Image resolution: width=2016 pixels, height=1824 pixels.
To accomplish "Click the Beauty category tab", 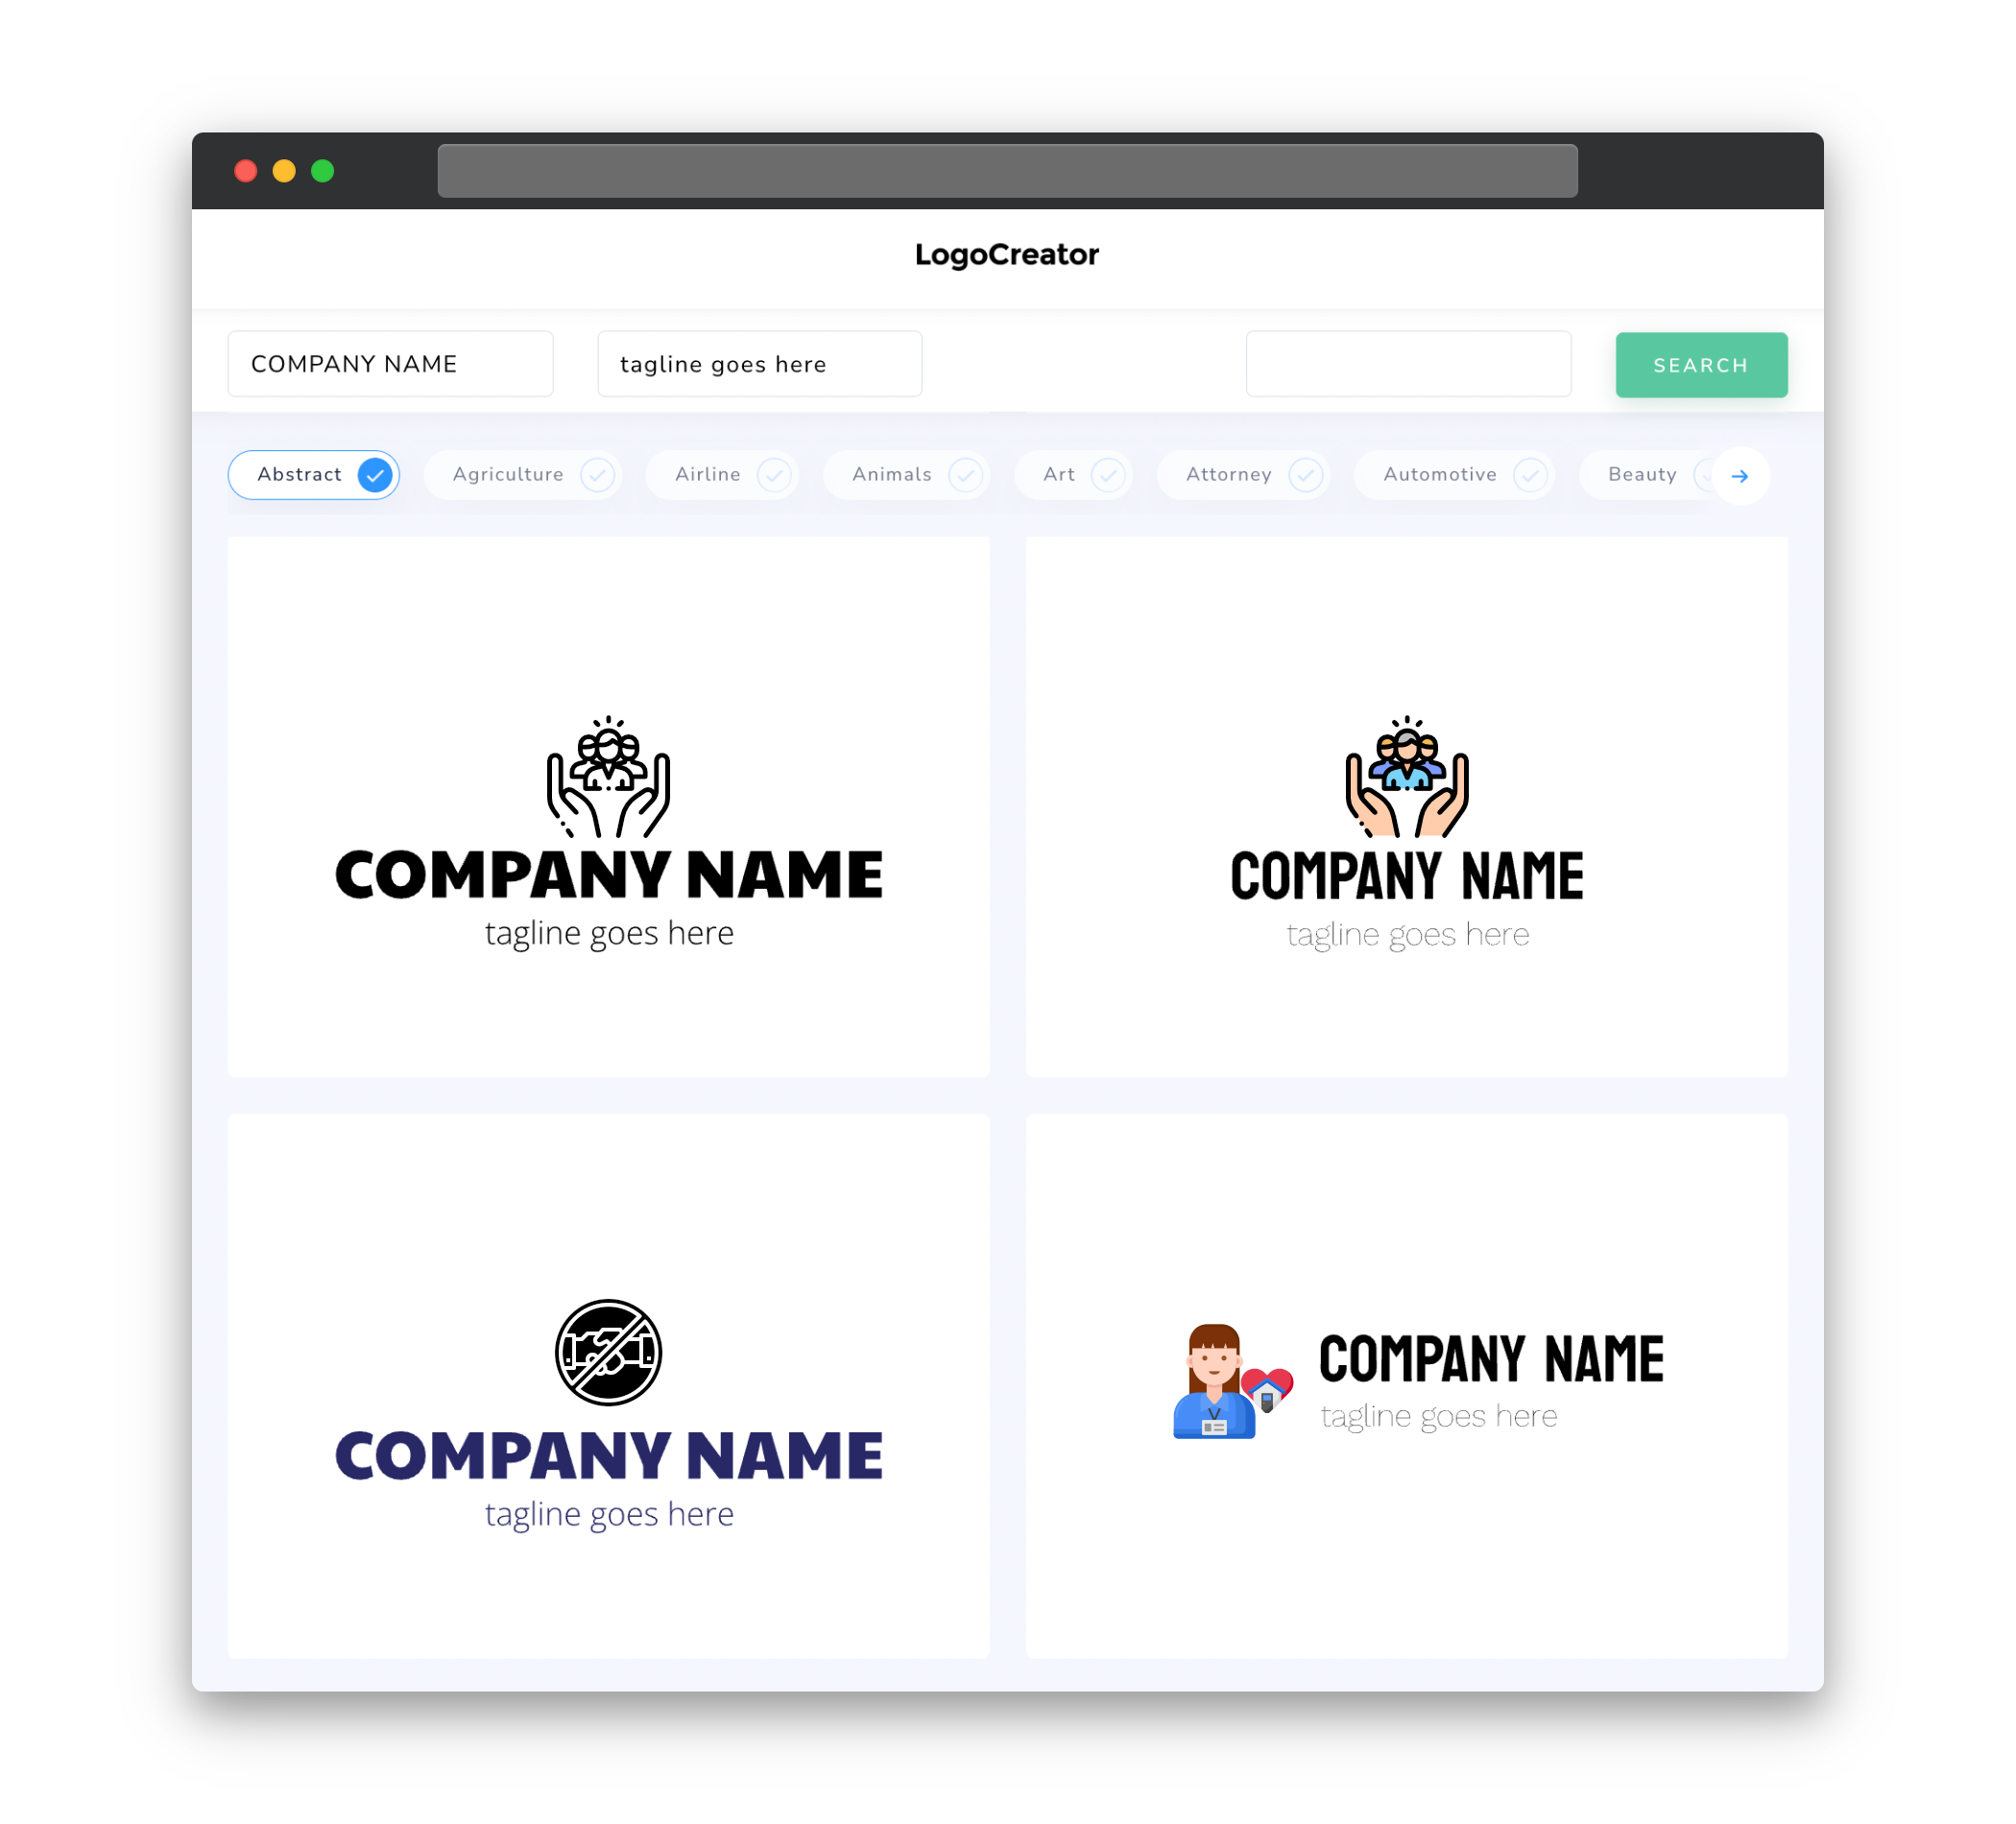I will pyautogui.click(x=1642, y=474).
